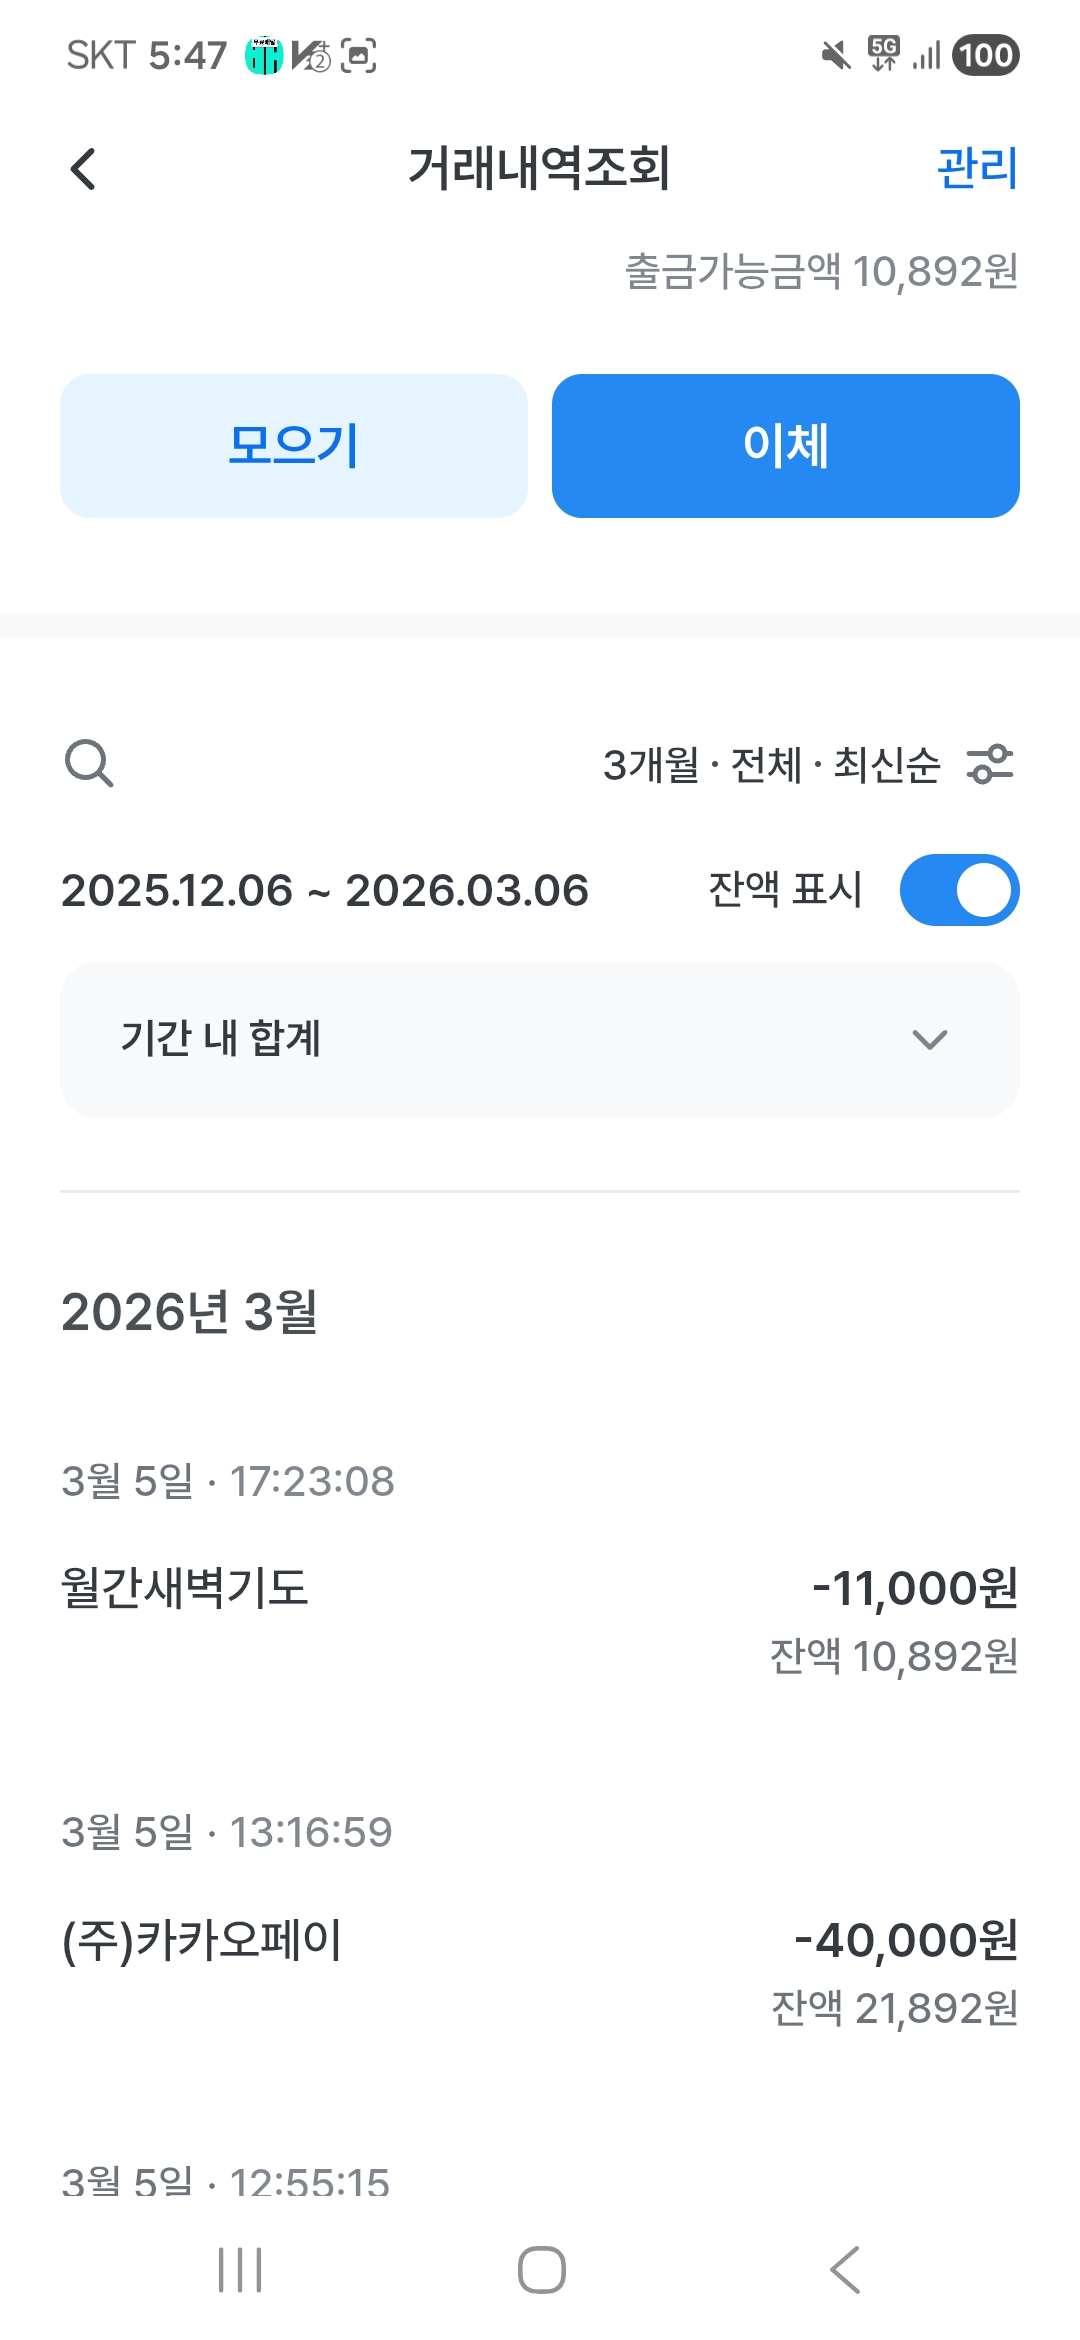Open the (주)카카오페이 transaction
1080x2340 pixels.
tap(202, 1940)
